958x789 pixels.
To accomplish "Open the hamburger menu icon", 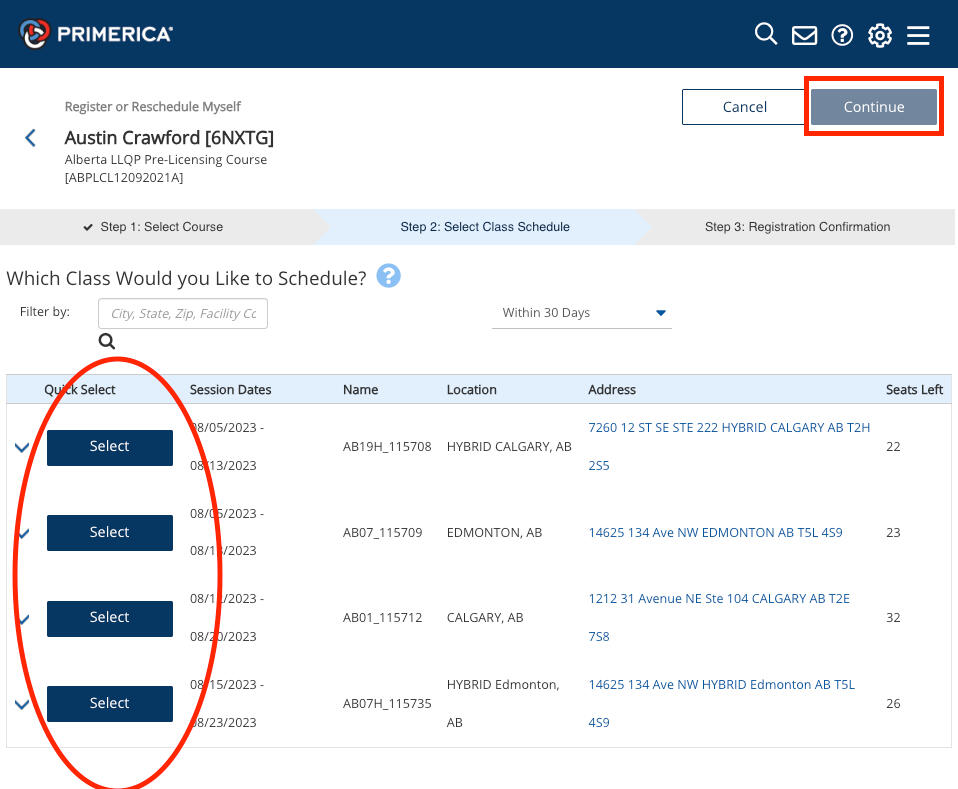I will pyautogui.click(x=918, y=36).
